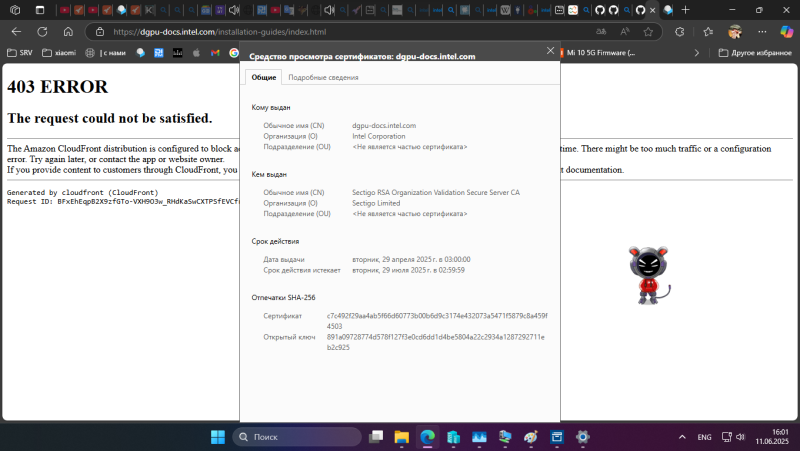Image resolution: width=800 pixels, height=451 pixels.
Task: Open a new browser tab
Action: pyautogui.click(x=685, y=10)
